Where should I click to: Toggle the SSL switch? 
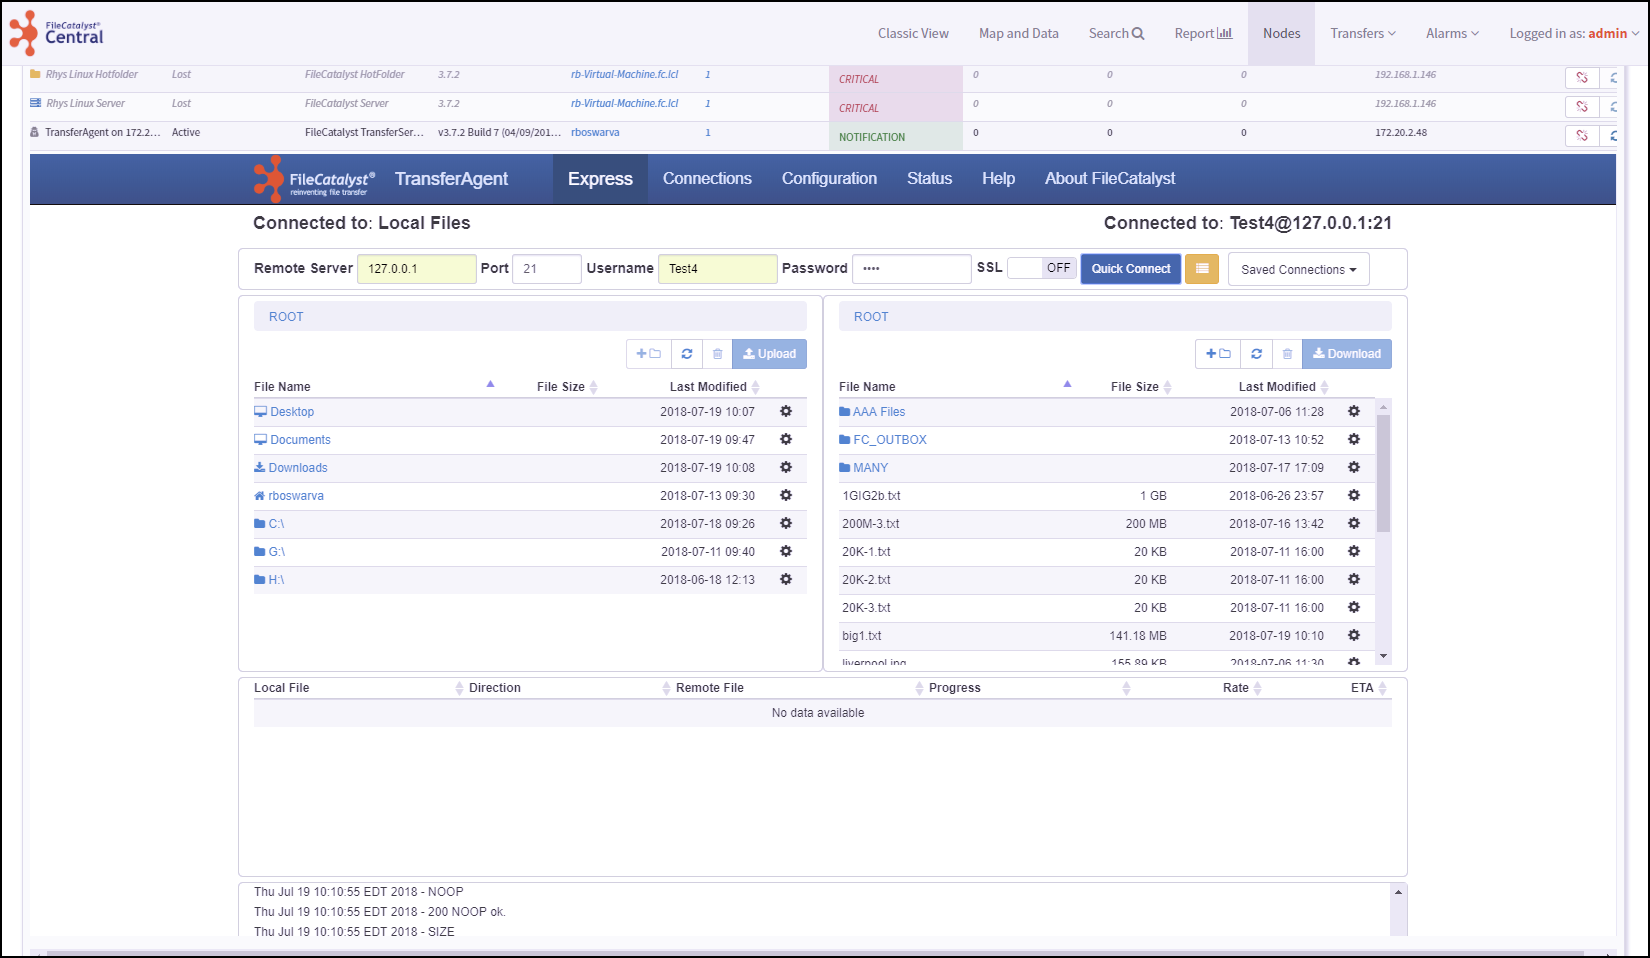click(1042, 268)
